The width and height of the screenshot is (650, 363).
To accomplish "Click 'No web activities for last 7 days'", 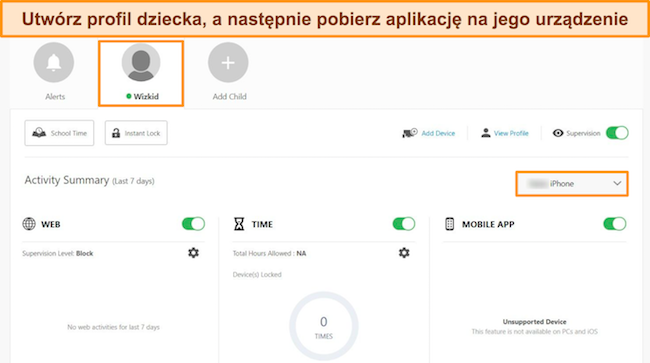I will coord(114,327).
